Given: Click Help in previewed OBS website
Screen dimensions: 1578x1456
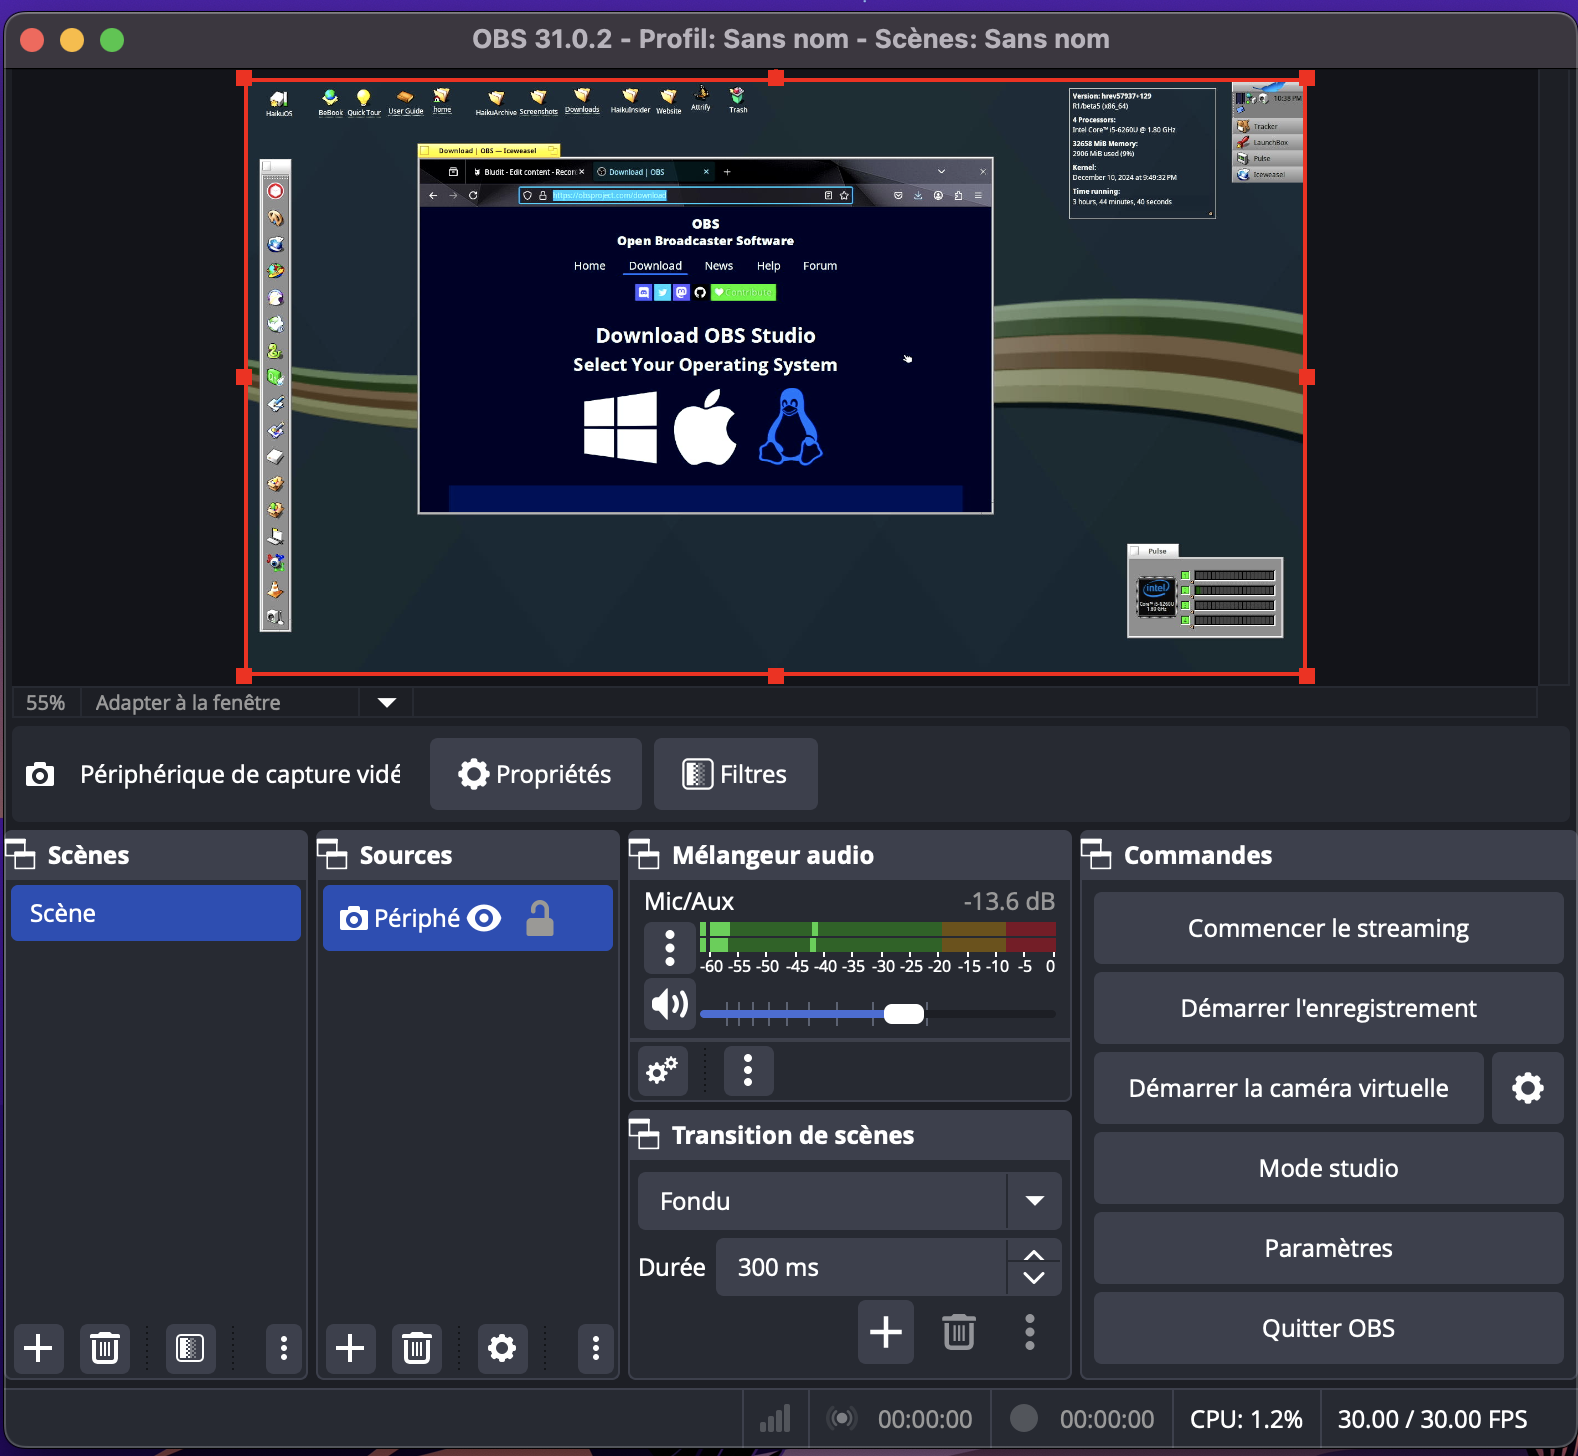Looking at the screenshot, I should pos(768,266).
